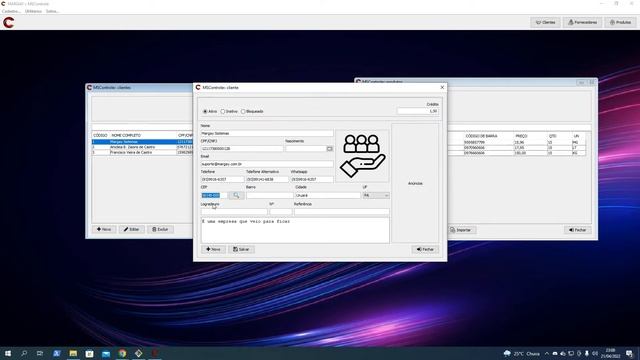The height and width of the screenshot is (360, 640).
Task: Click the Referência input field
Action: 342,212
